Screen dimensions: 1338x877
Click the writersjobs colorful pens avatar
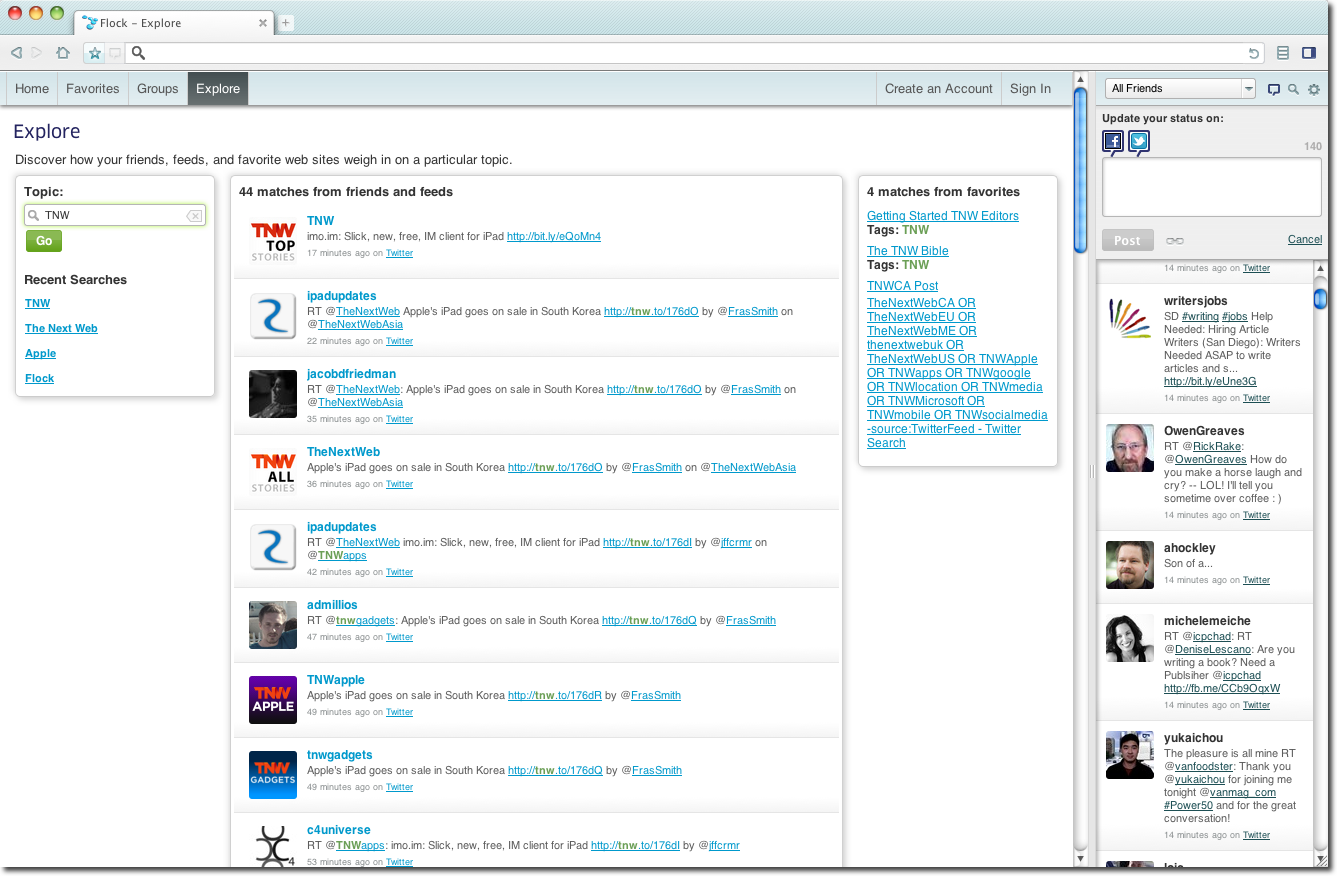[1130, 318]
